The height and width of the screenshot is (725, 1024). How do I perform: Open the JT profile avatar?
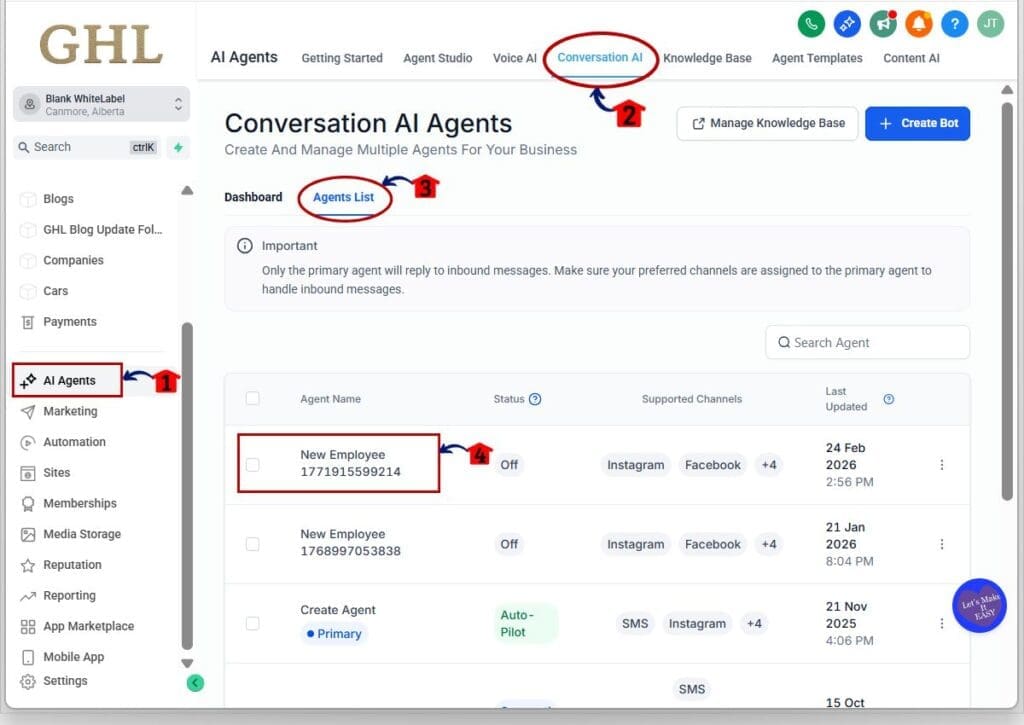pyautogui.click(x=989, y=23)
